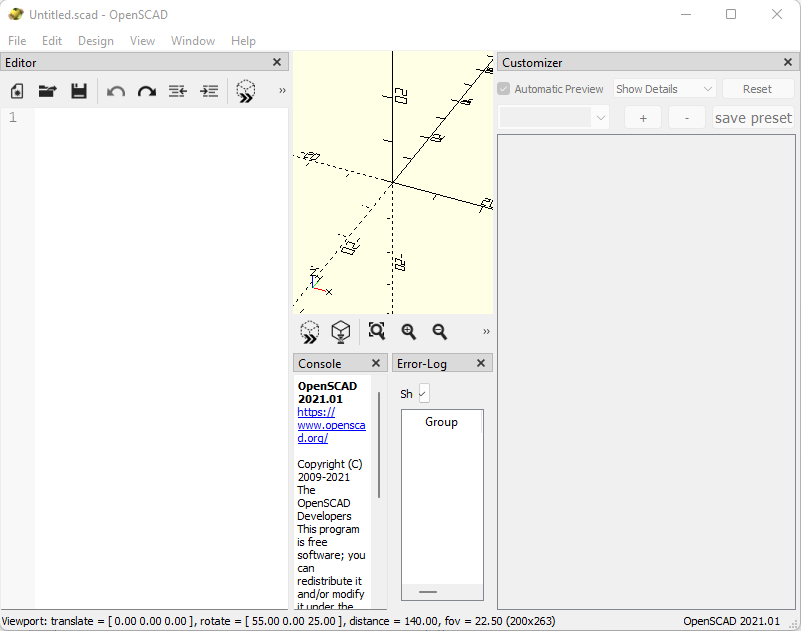Toggle the Automatic Preview checkbox
Image resolution: width=801 pixels, height=631 pixels.
(504, 89)
